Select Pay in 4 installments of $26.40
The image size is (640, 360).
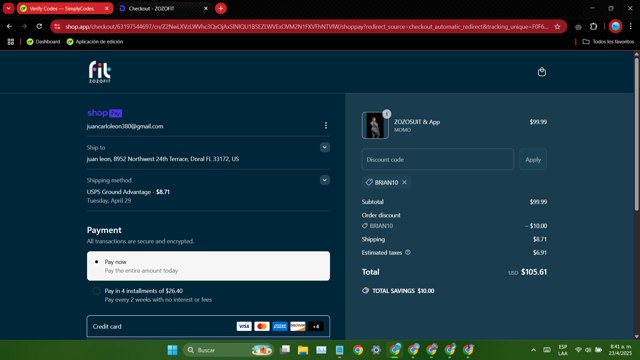[x=96, y=291]
